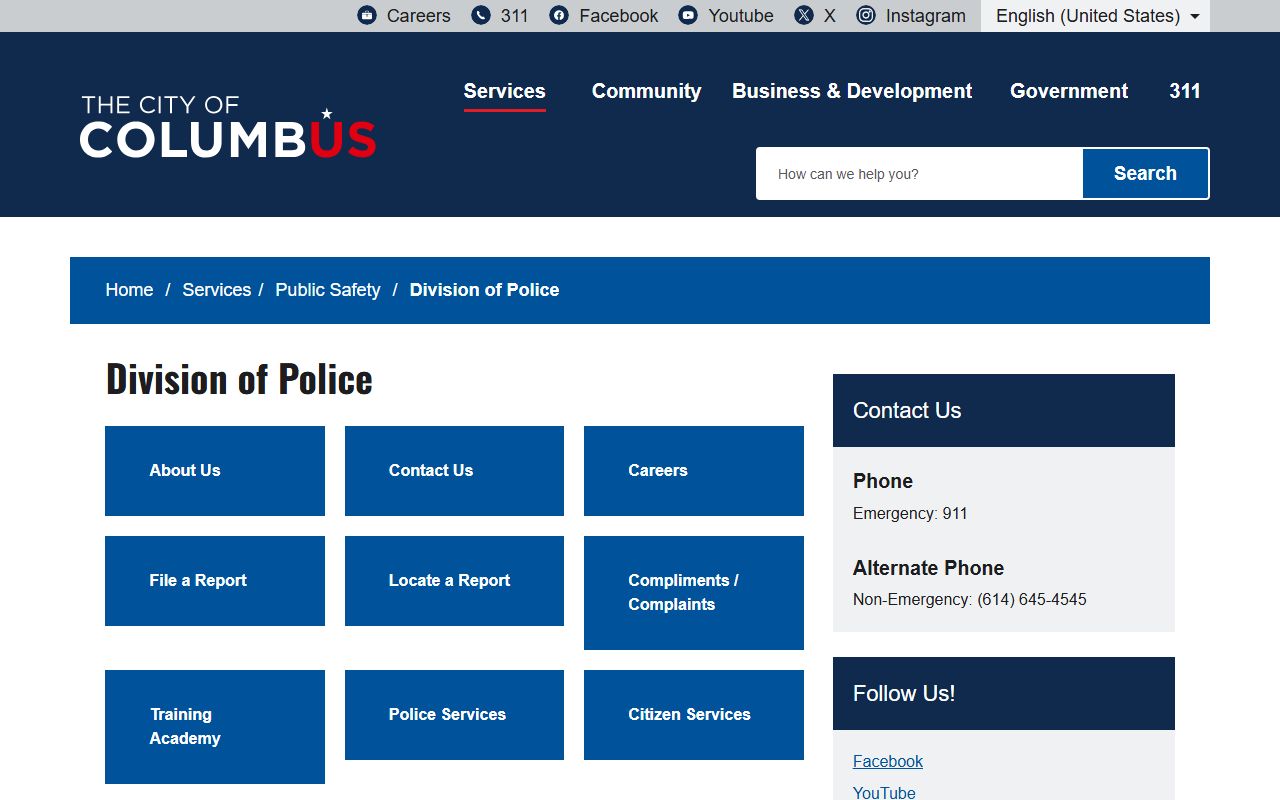The height and width of the screenshot is (800, 1280).
Task: Click the Instagram icon in top bar
Action: [866, 15]
